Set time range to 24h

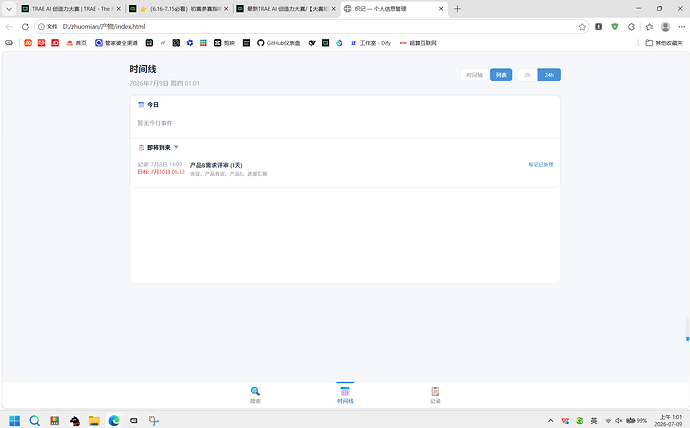(x=549, y=75)
